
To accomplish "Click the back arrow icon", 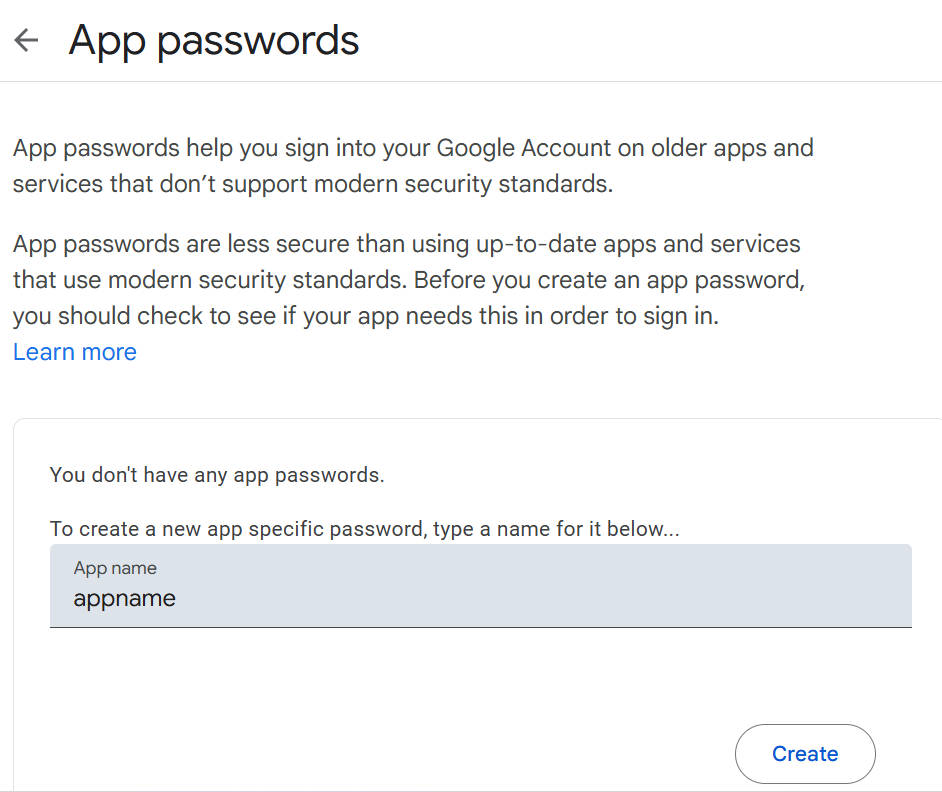I will [x=26, y=40].
